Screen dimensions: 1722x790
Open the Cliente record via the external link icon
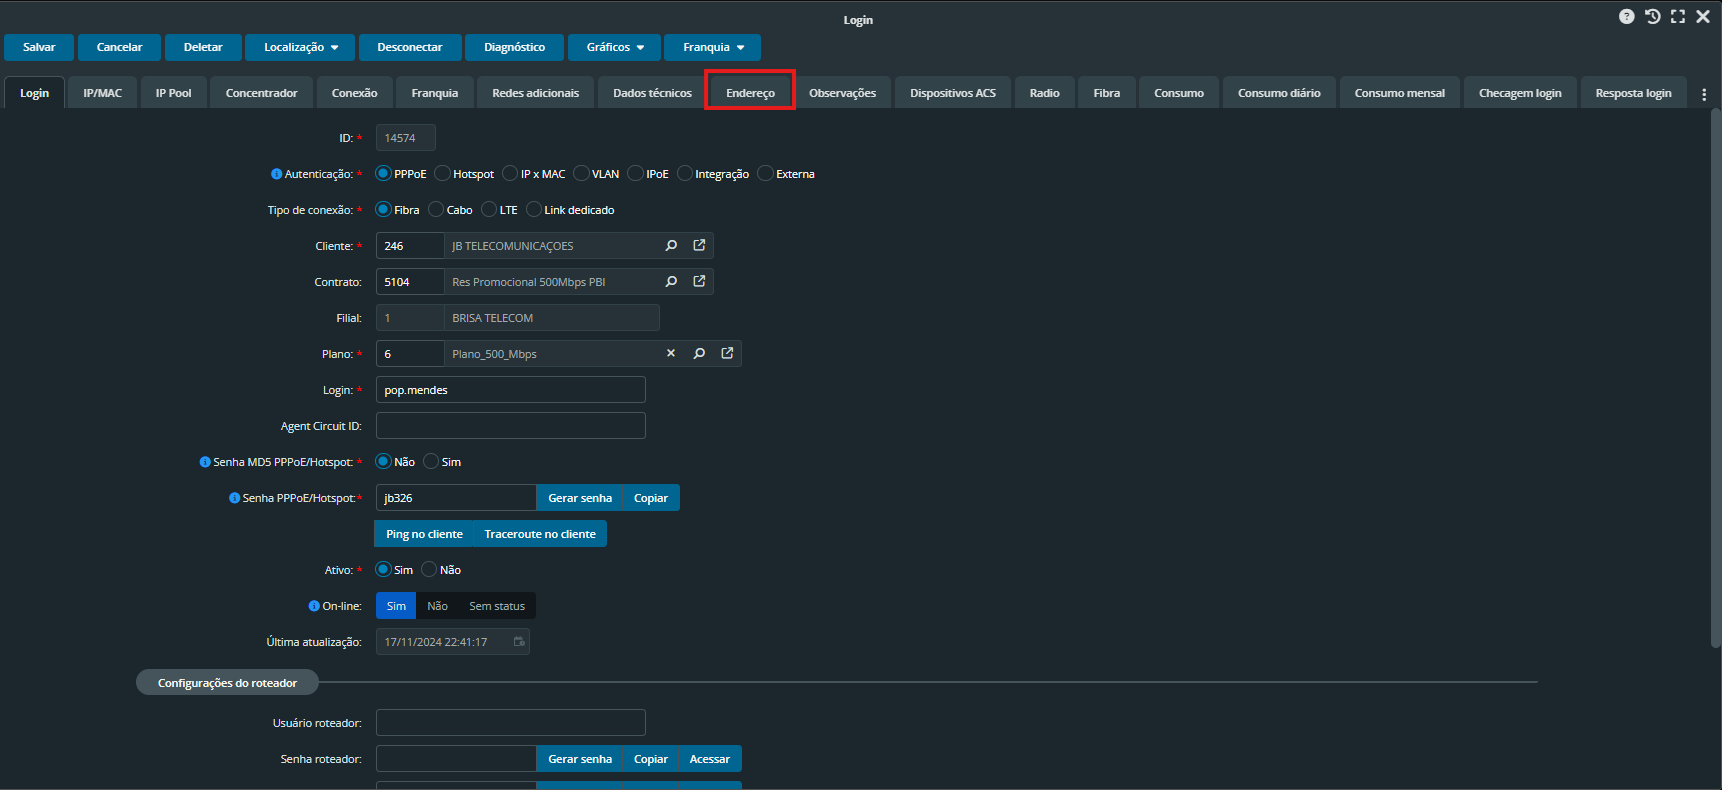699,246
